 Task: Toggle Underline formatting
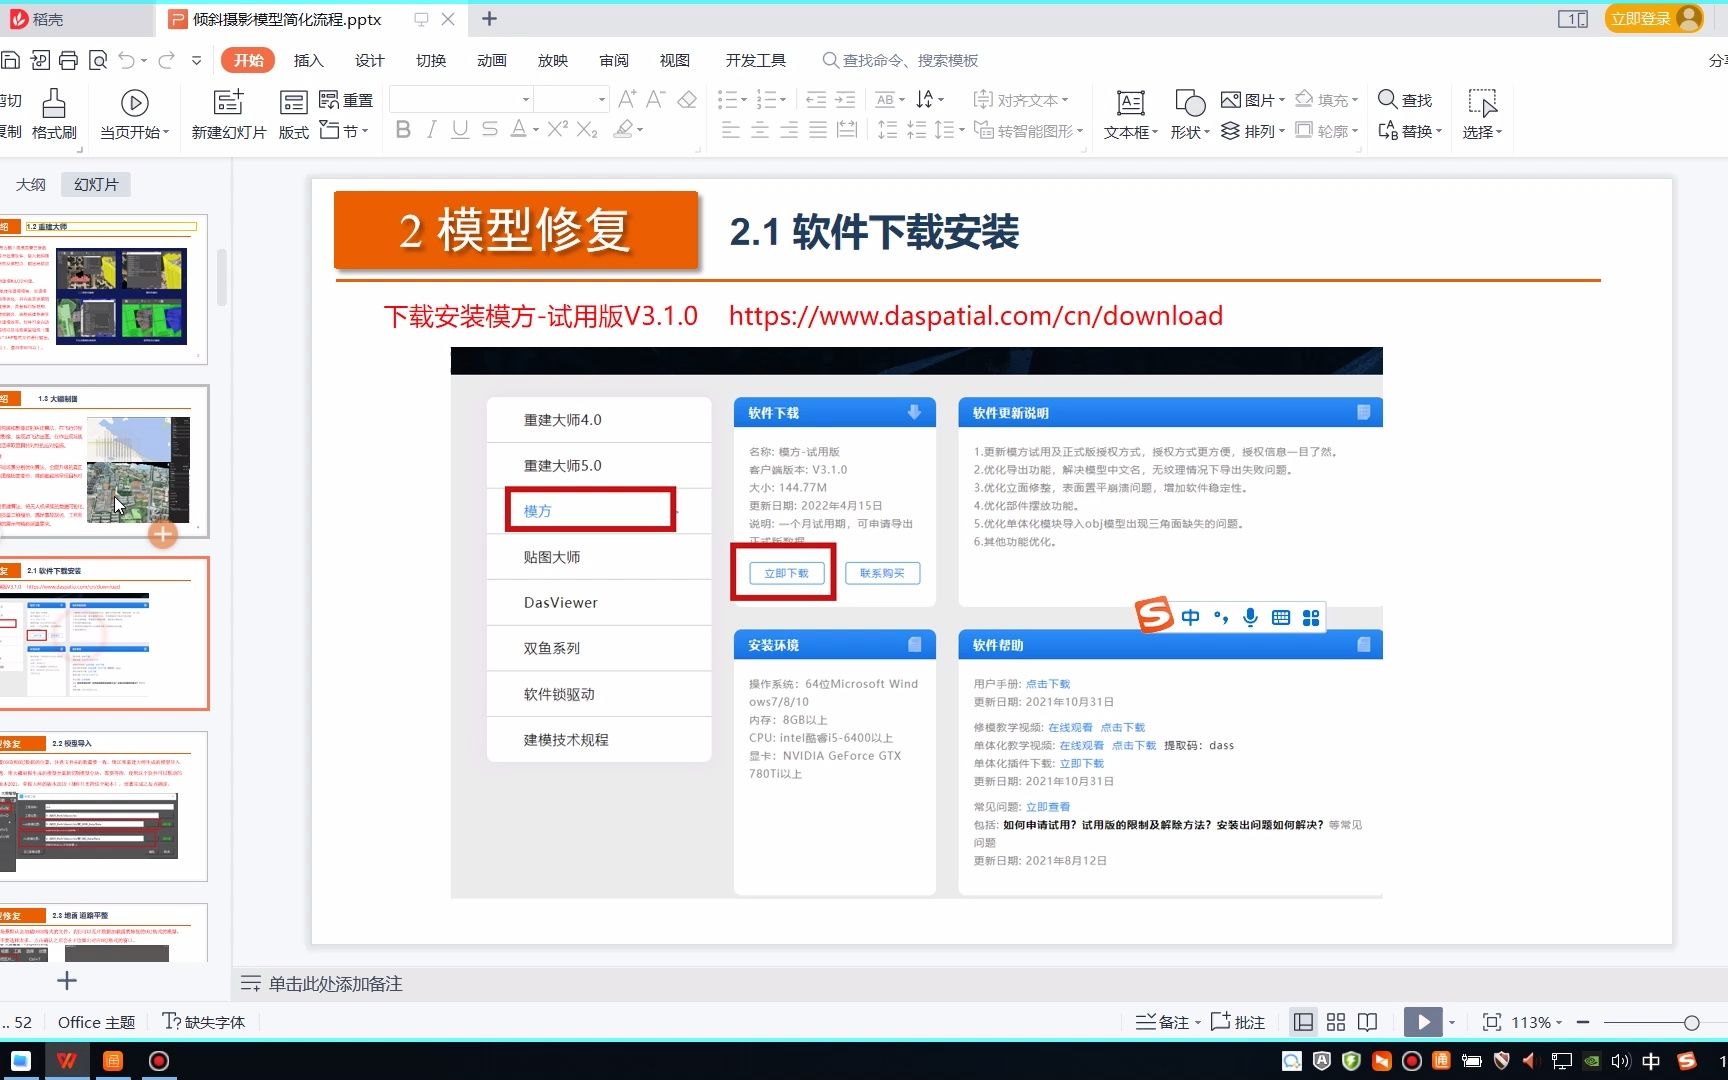(460, 129)
